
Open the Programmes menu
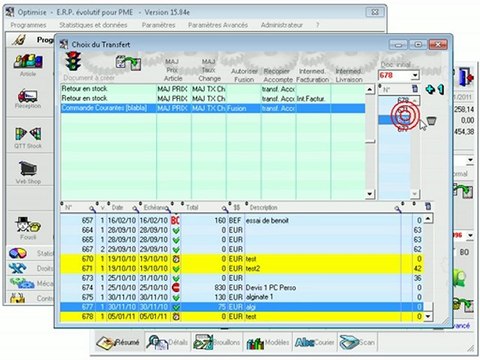[x=28, y=25]
